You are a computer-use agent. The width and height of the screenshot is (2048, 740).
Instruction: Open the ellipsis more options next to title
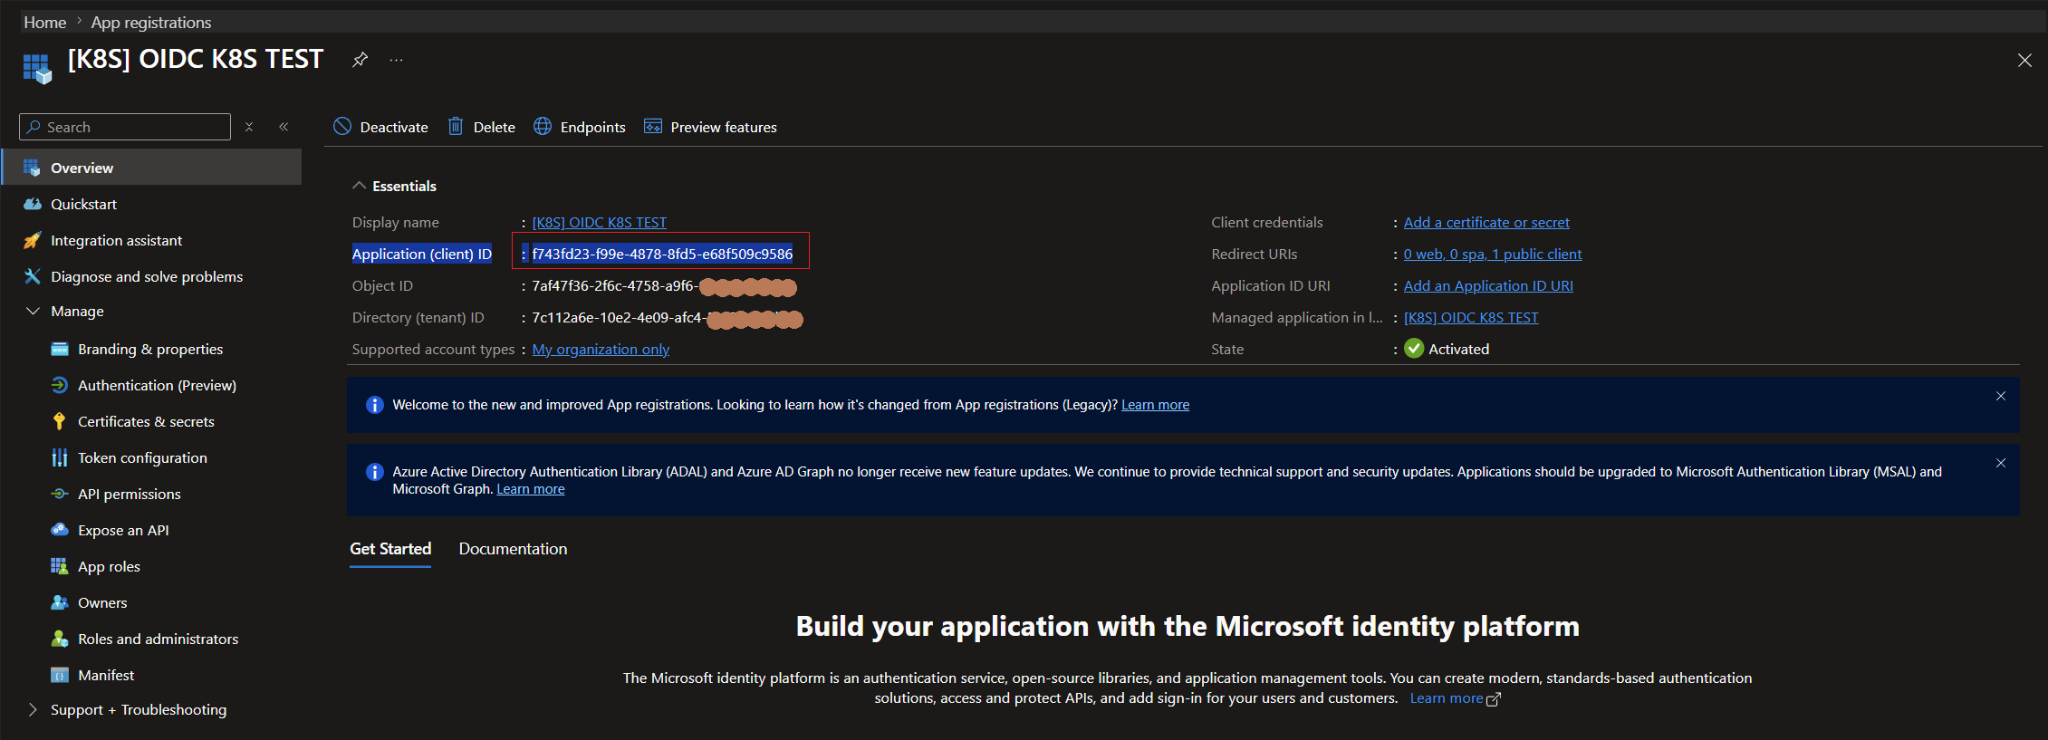coord(397,60)
